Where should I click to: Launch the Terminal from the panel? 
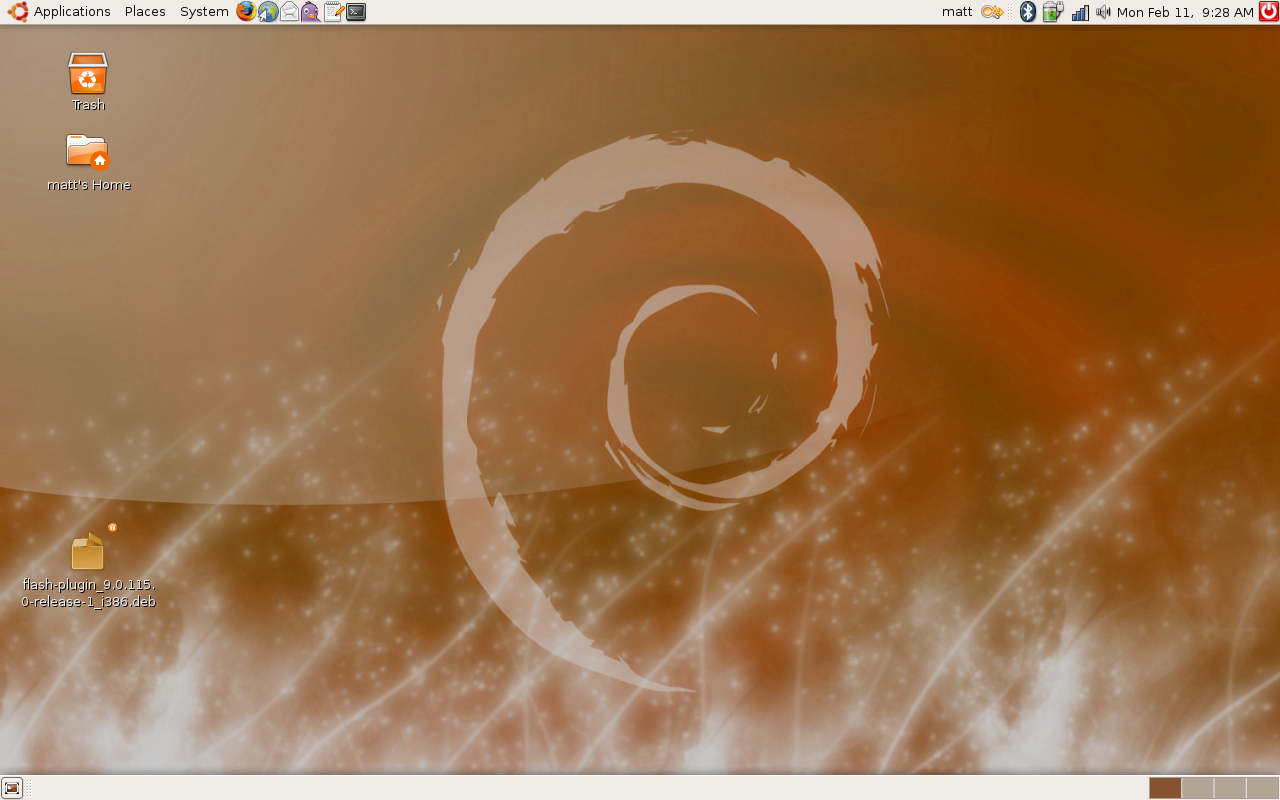pos(355,12)
